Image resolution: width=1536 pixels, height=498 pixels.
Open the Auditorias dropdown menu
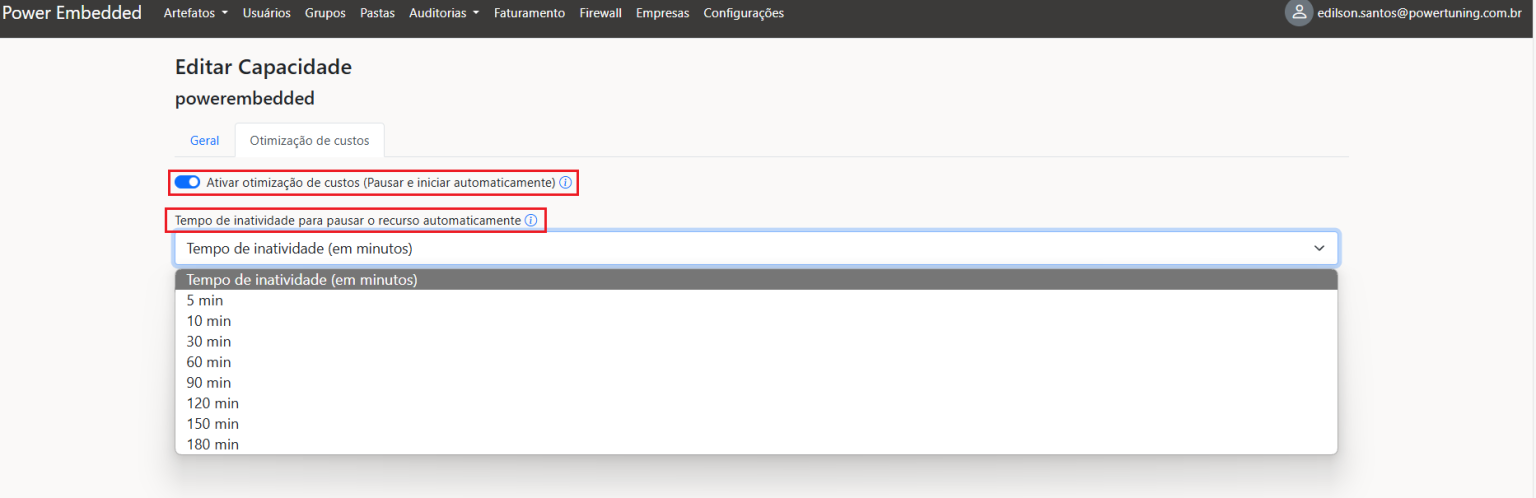point(444,13)
